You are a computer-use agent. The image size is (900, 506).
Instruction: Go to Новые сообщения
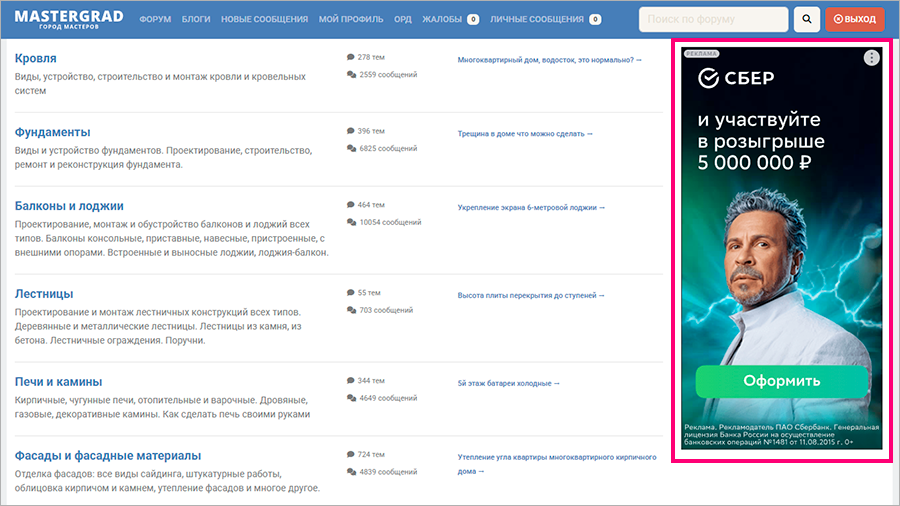point(264,19)
